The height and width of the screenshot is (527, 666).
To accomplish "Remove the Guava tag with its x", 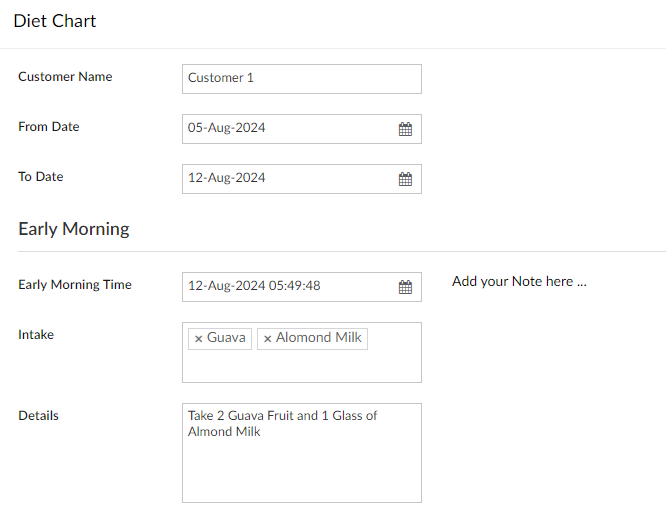I will [198, 339].
